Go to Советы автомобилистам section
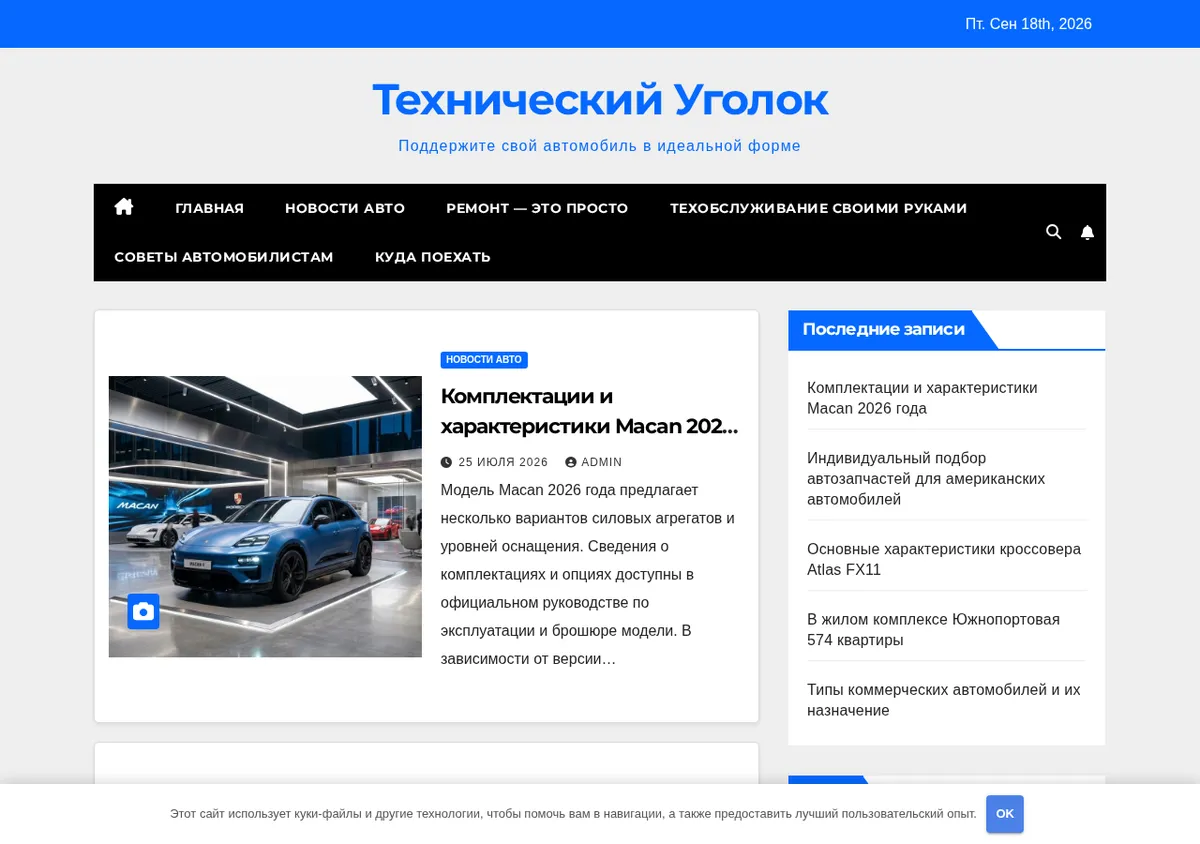 pos(224,257)
